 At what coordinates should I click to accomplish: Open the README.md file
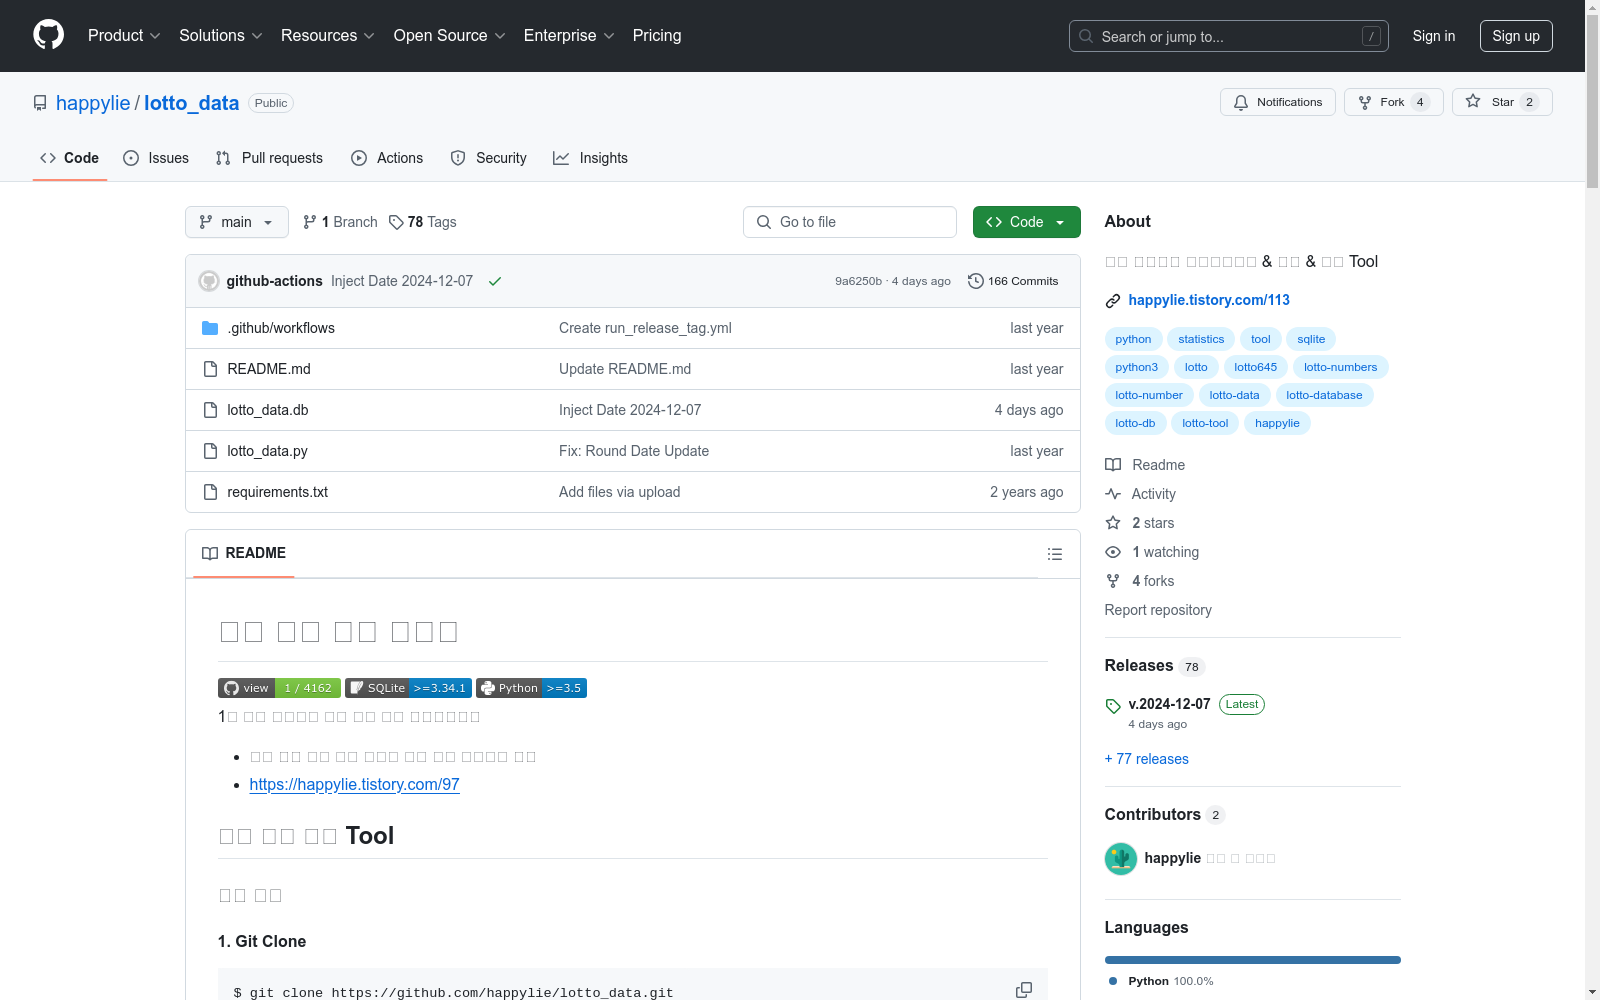[x=269, y=369]
